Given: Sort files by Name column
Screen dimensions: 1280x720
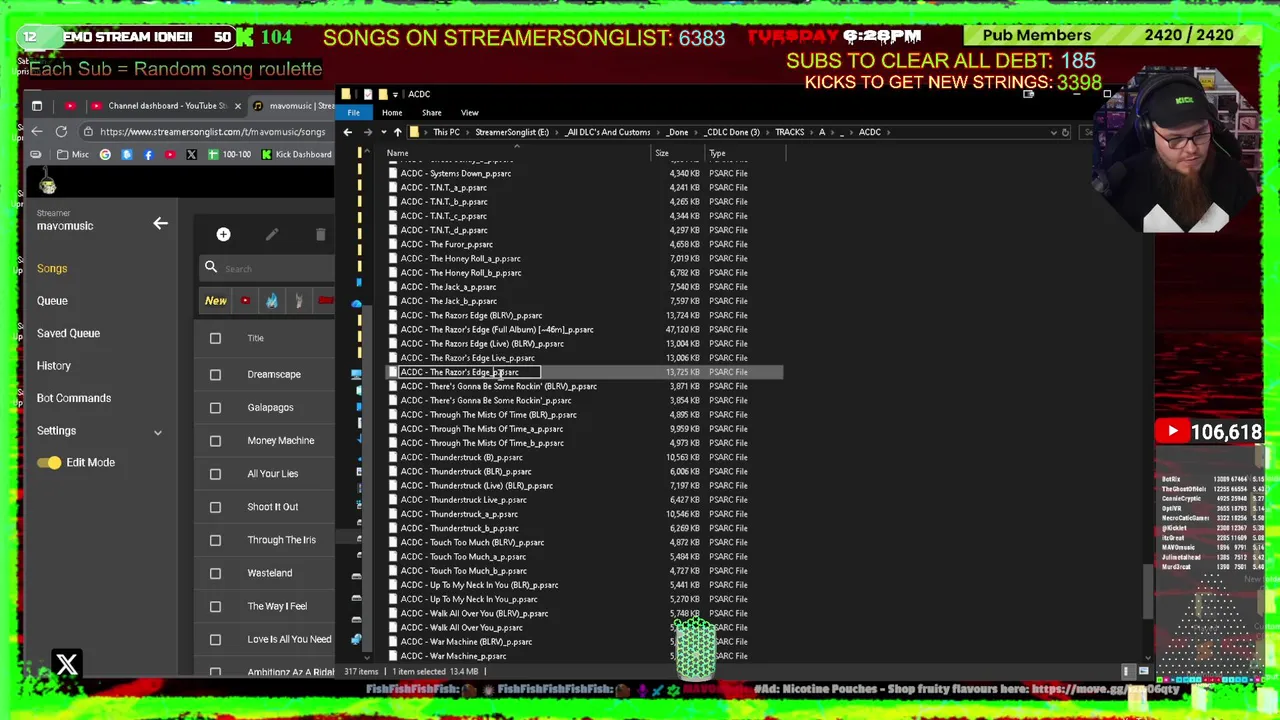Looking at the screenshot, I should (x=517, y=153).
